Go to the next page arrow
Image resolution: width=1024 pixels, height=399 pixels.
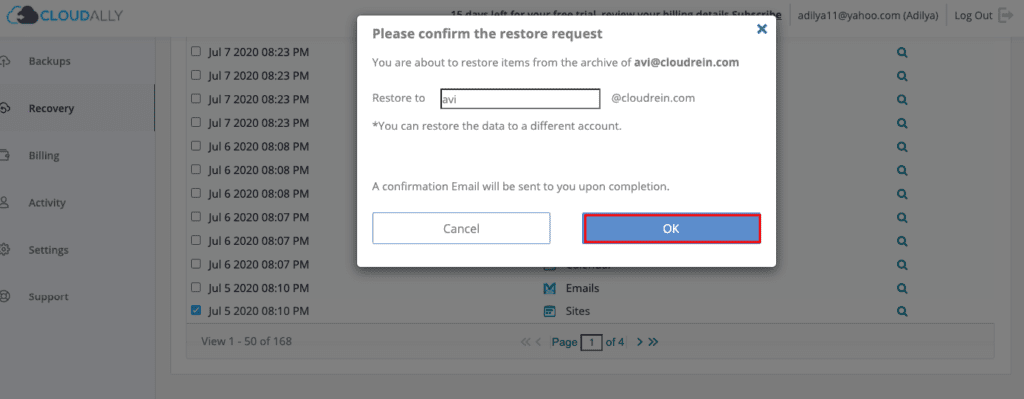coord(640,342)
